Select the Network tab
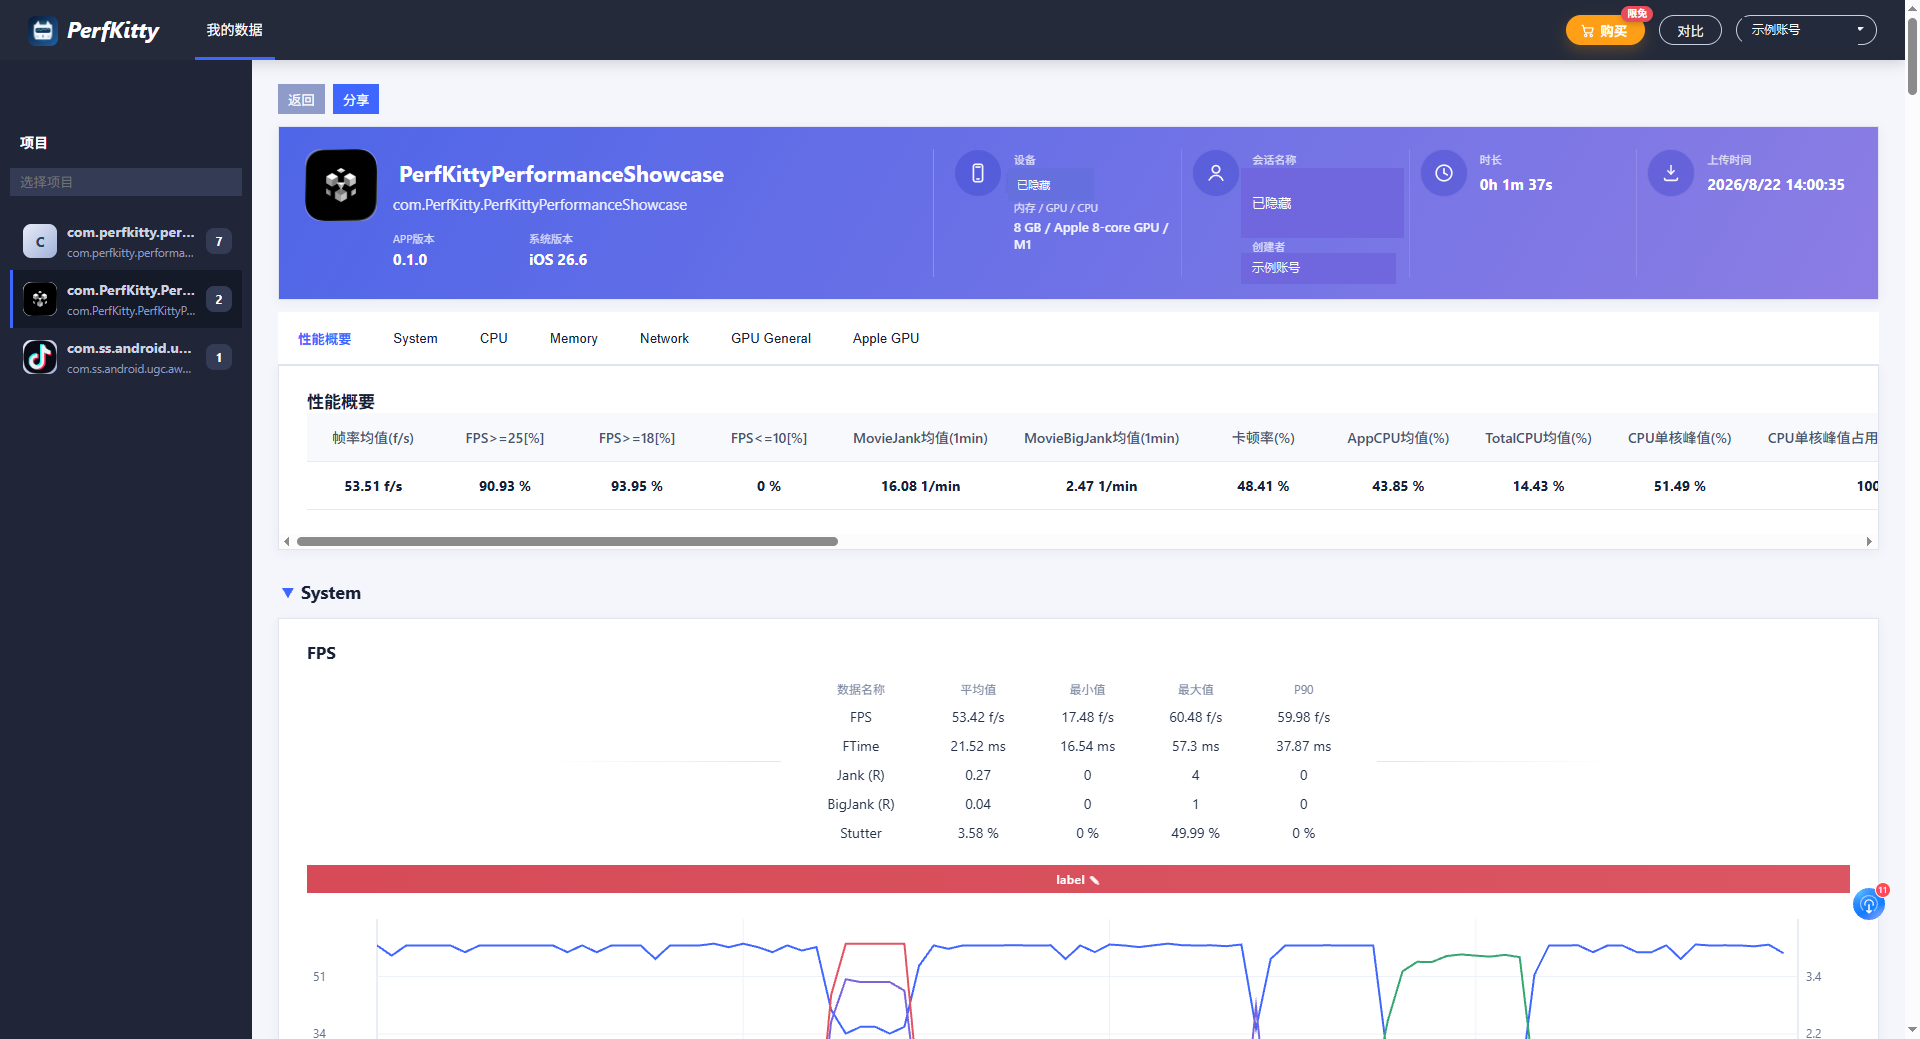Screen dimensions: 1920x1039 [664, 339]
